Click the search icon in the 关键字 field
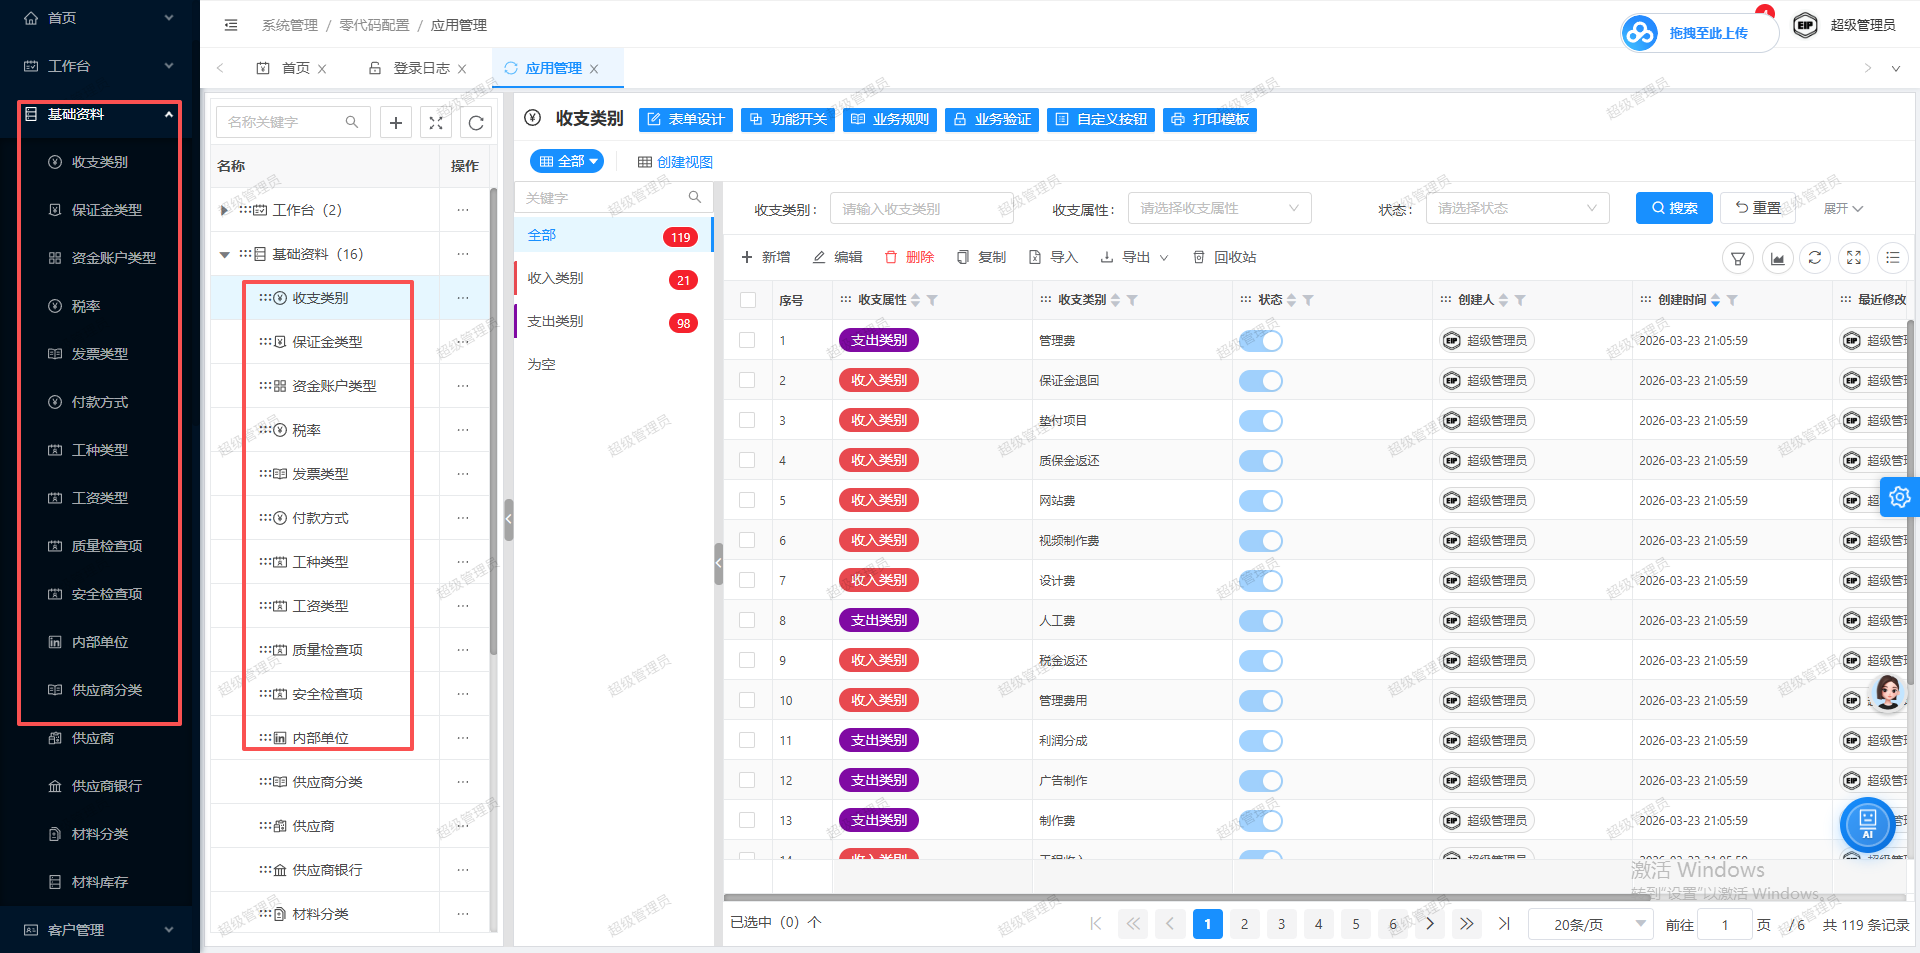 click(x=695, y=197)
